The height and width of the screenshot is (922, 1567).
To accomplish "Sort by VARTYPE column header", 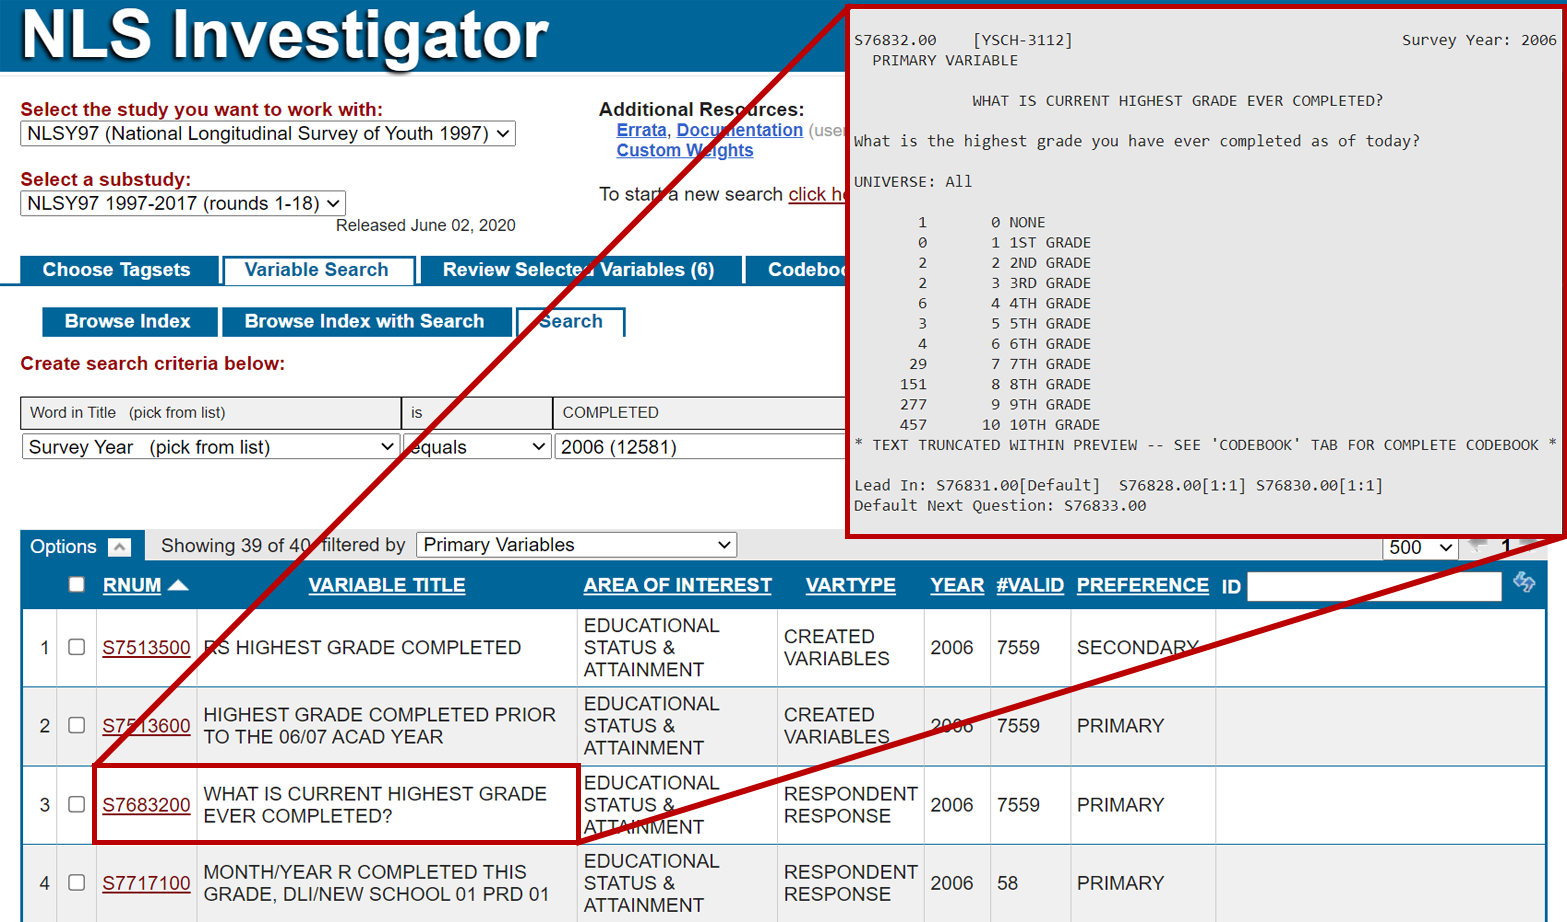I will pos(851,585).
